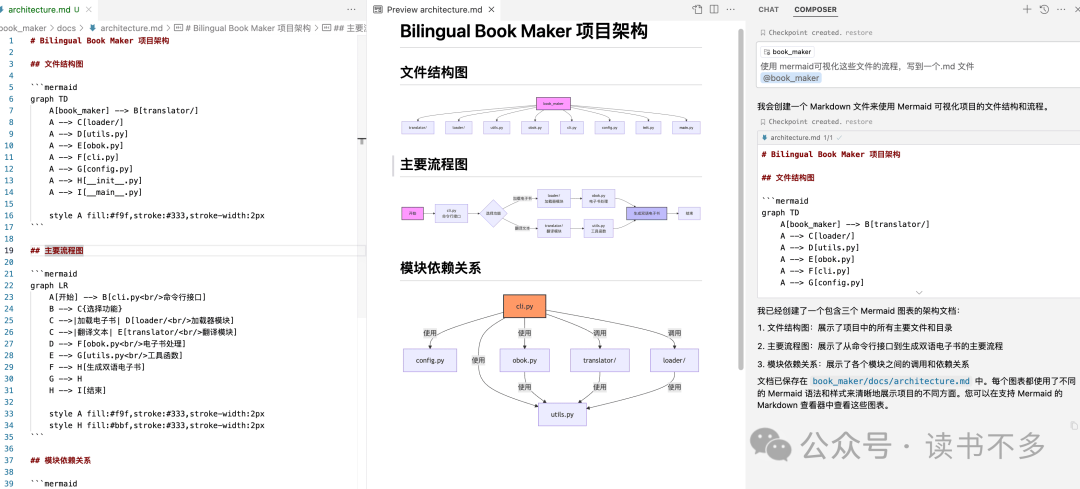
Task: Click editor line 1 '# Bilingual Book Maker 项目架构'
Action: [100, 40]
